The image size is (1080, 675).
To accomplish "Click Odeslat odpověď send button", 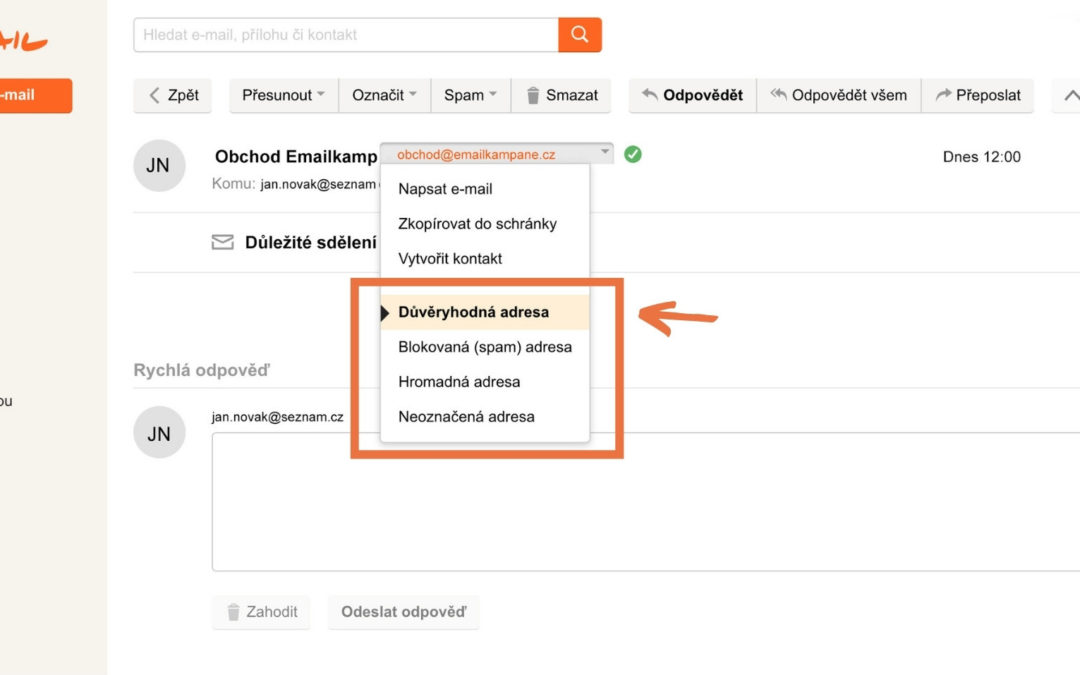I will coord(404,612).
